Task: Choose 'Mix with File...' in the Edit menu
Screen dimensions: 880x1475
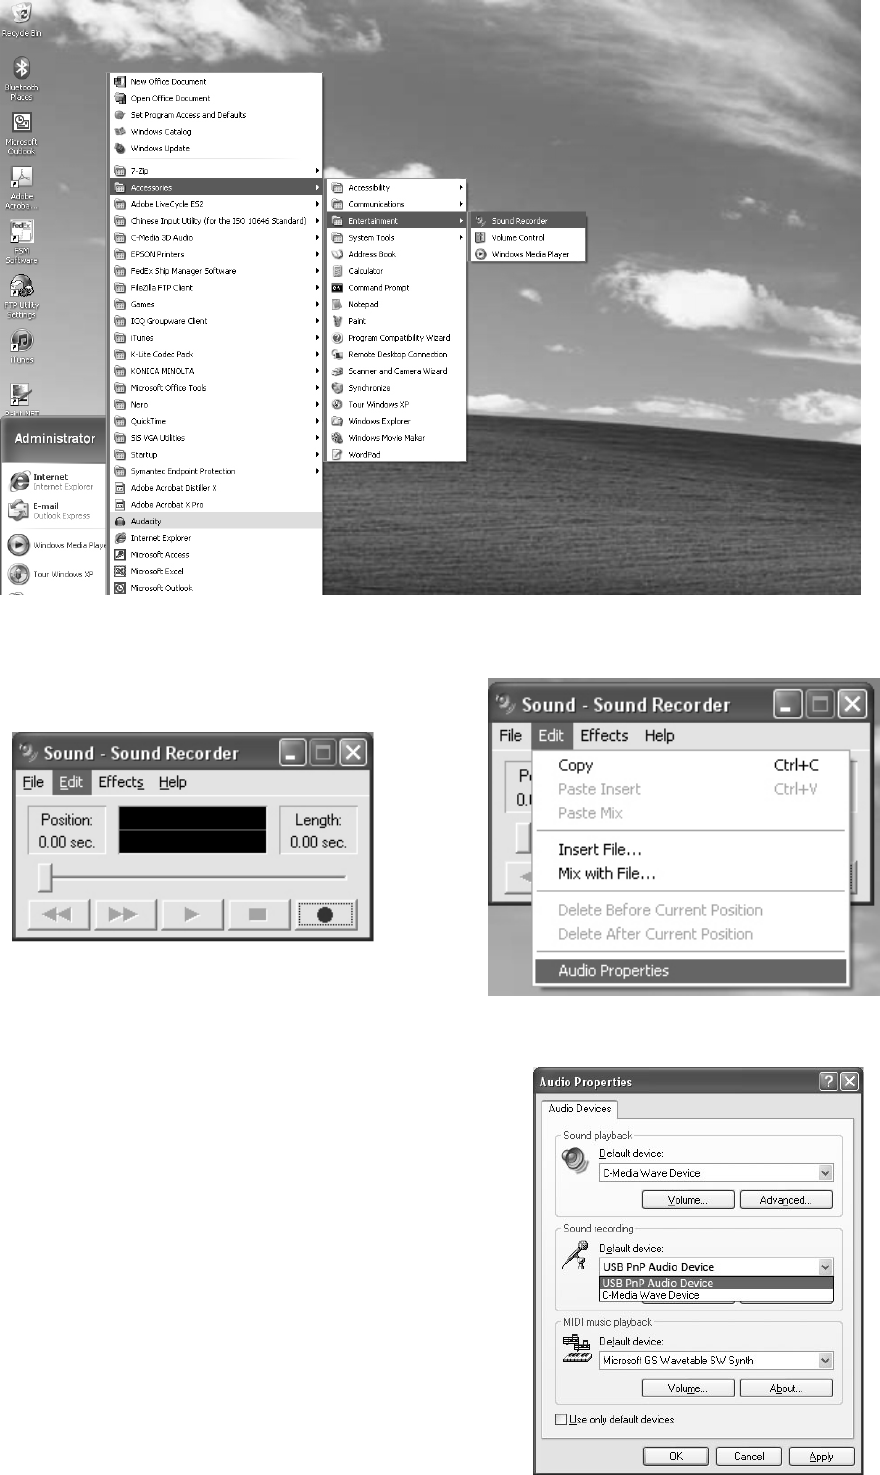Action: [690, 873]
